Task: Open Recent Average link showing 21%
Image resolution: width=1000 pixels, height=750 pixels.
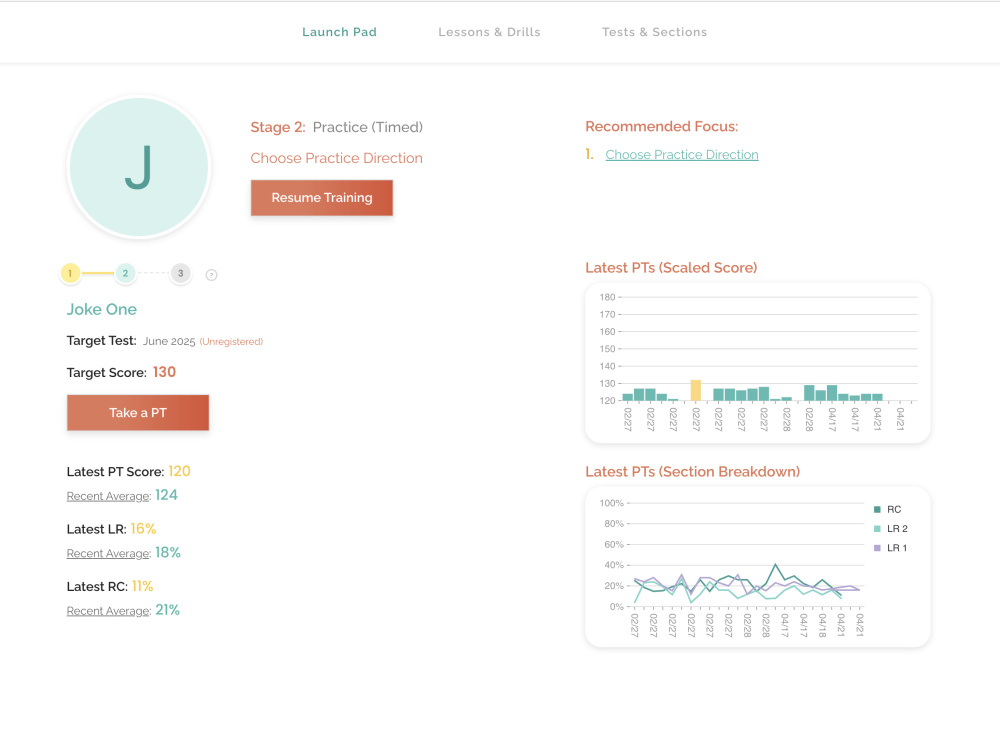Action: tap(108, 611)
